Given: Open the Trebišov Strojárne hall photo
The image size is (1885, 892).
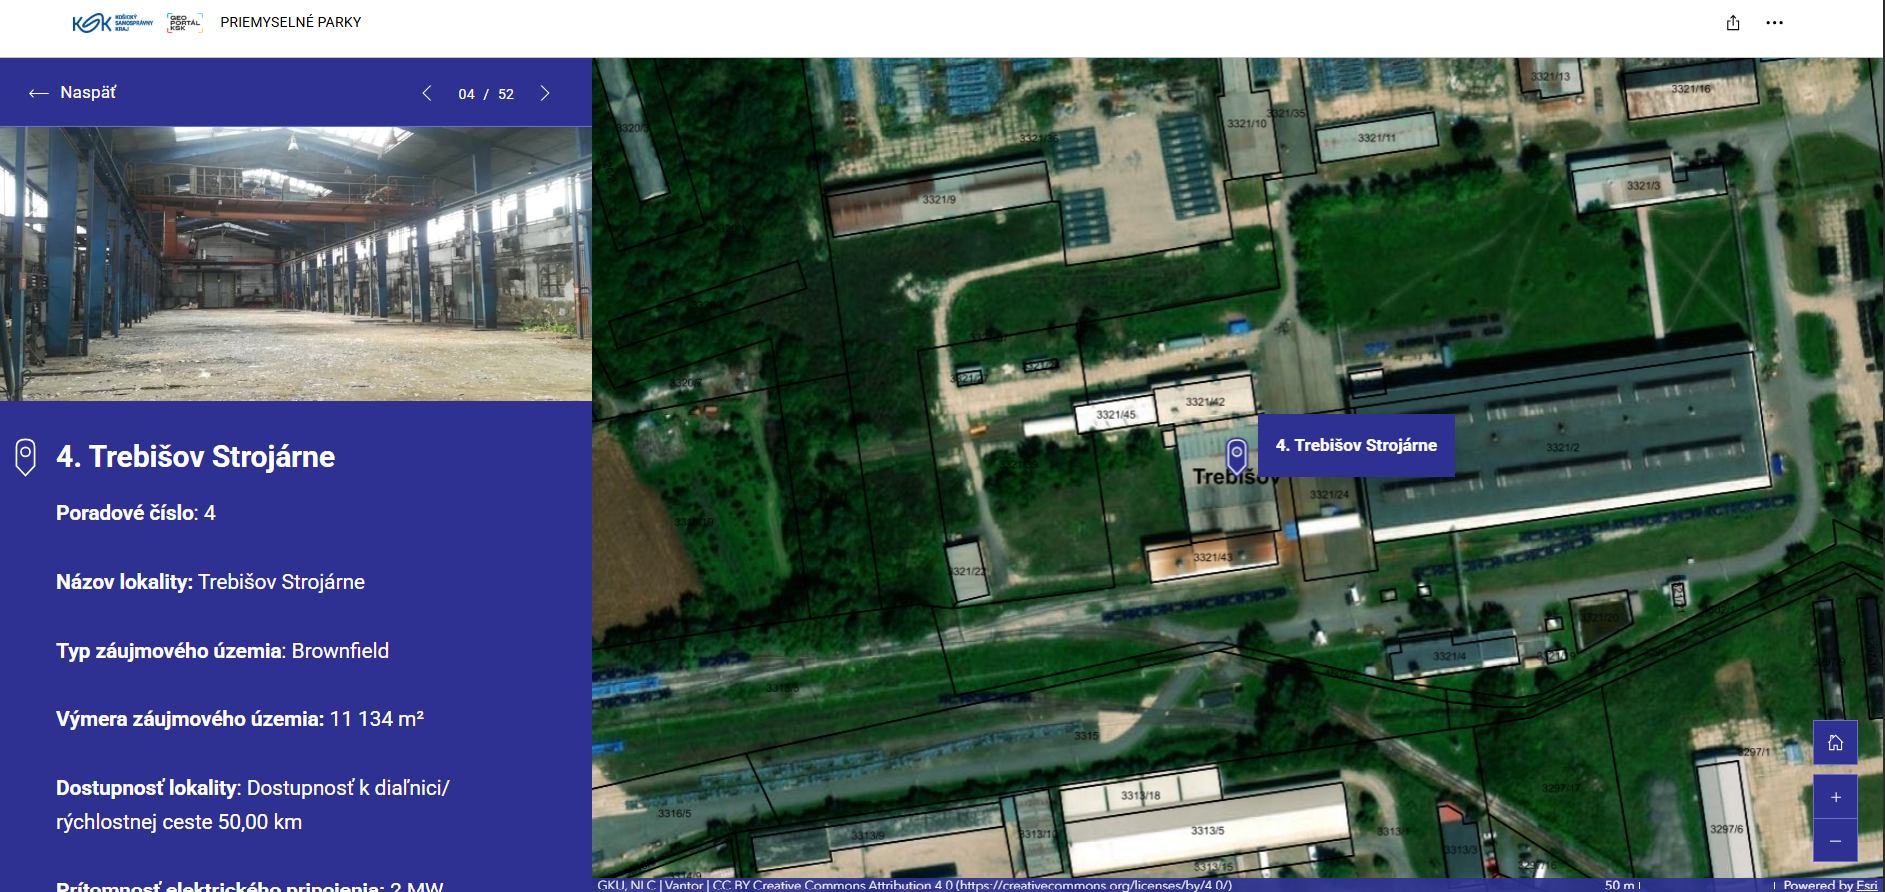Looking at the screenshot, I should (296, 264).
